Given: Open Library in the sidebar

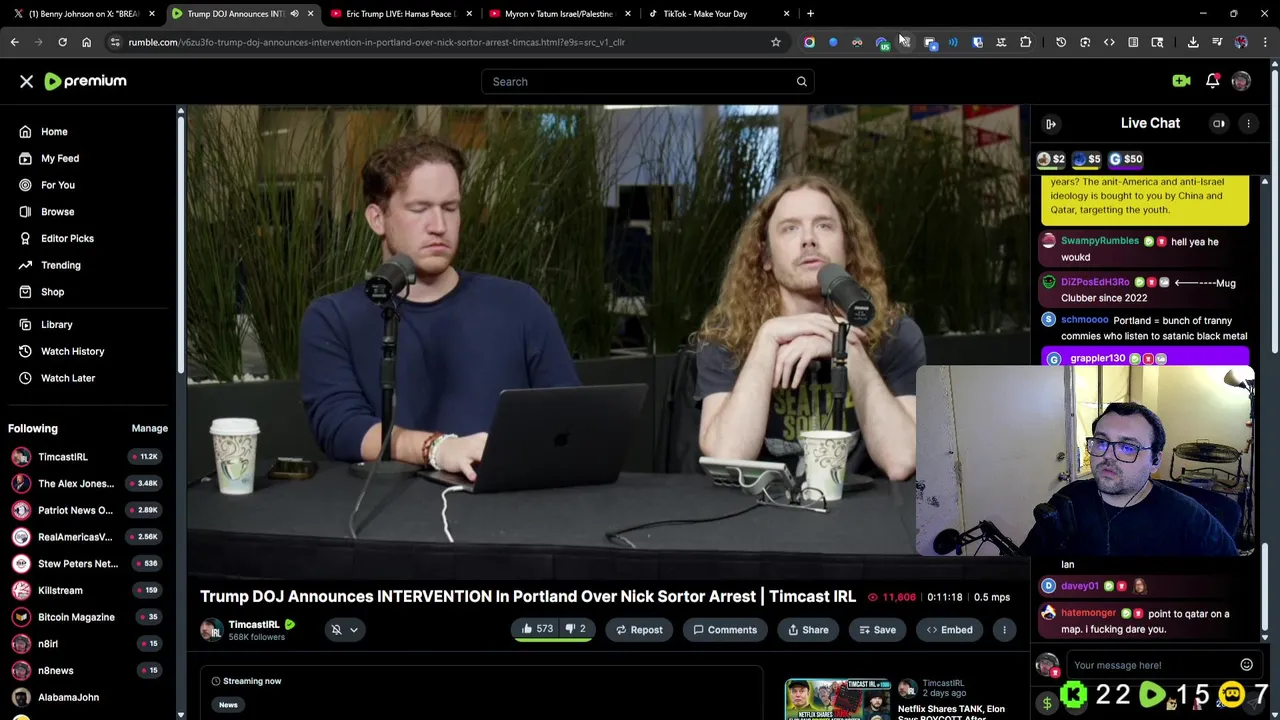Looking at the screenshot, I should (x=57, y=325).
